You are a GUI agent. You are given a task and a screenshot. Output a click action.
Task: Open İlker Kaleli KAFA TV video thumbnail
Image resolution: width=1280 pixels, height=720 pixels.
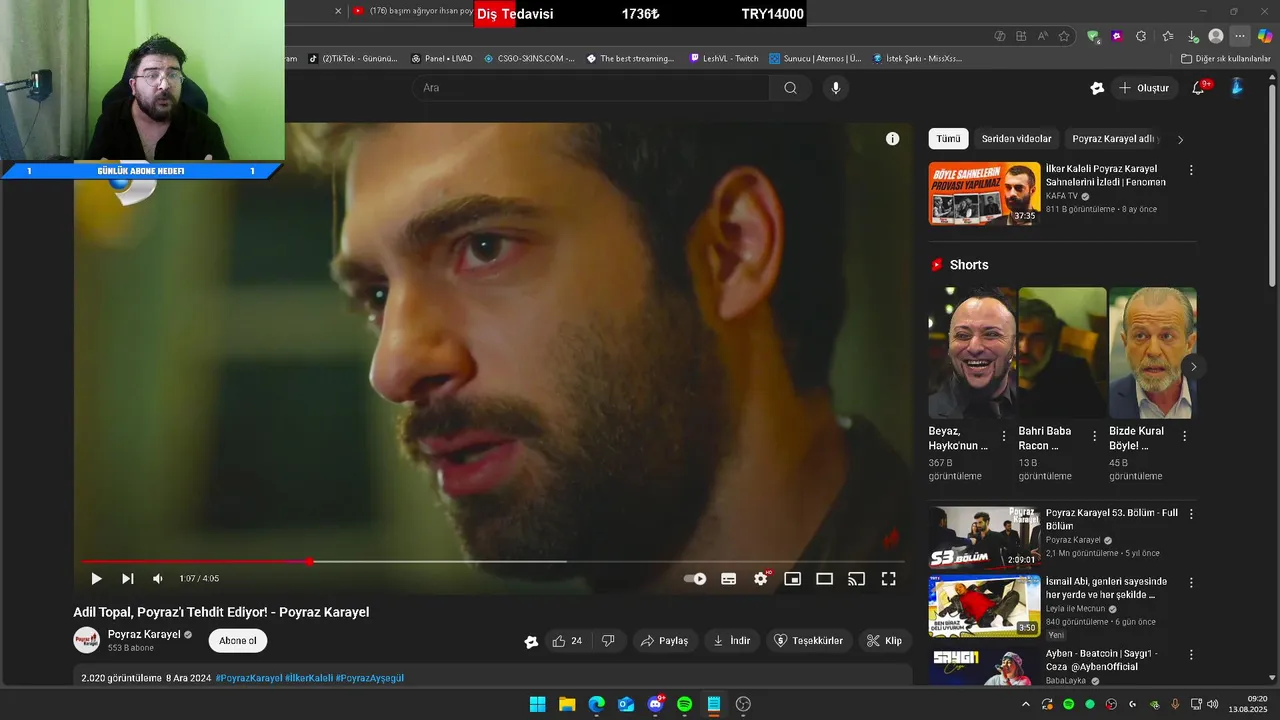[x=984, y=194]
